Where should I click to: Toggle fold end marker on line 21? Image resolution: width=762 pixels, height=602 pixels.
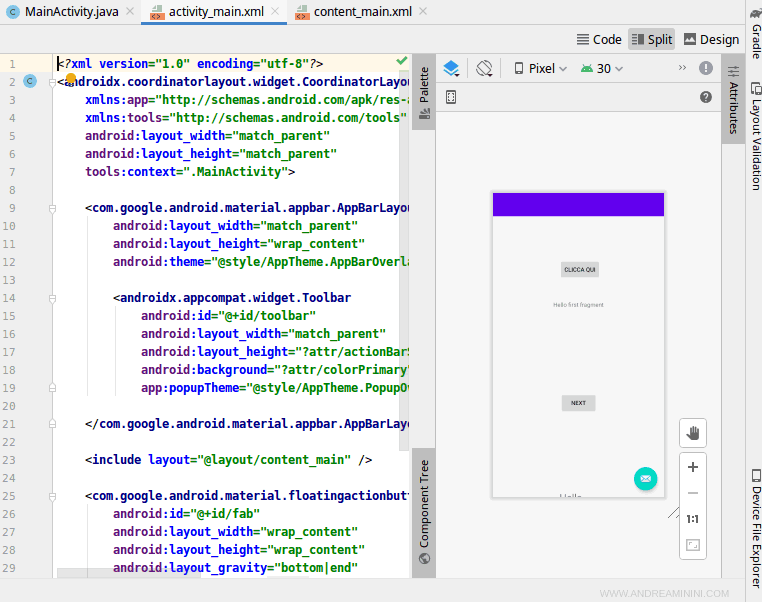pos(52,424)
